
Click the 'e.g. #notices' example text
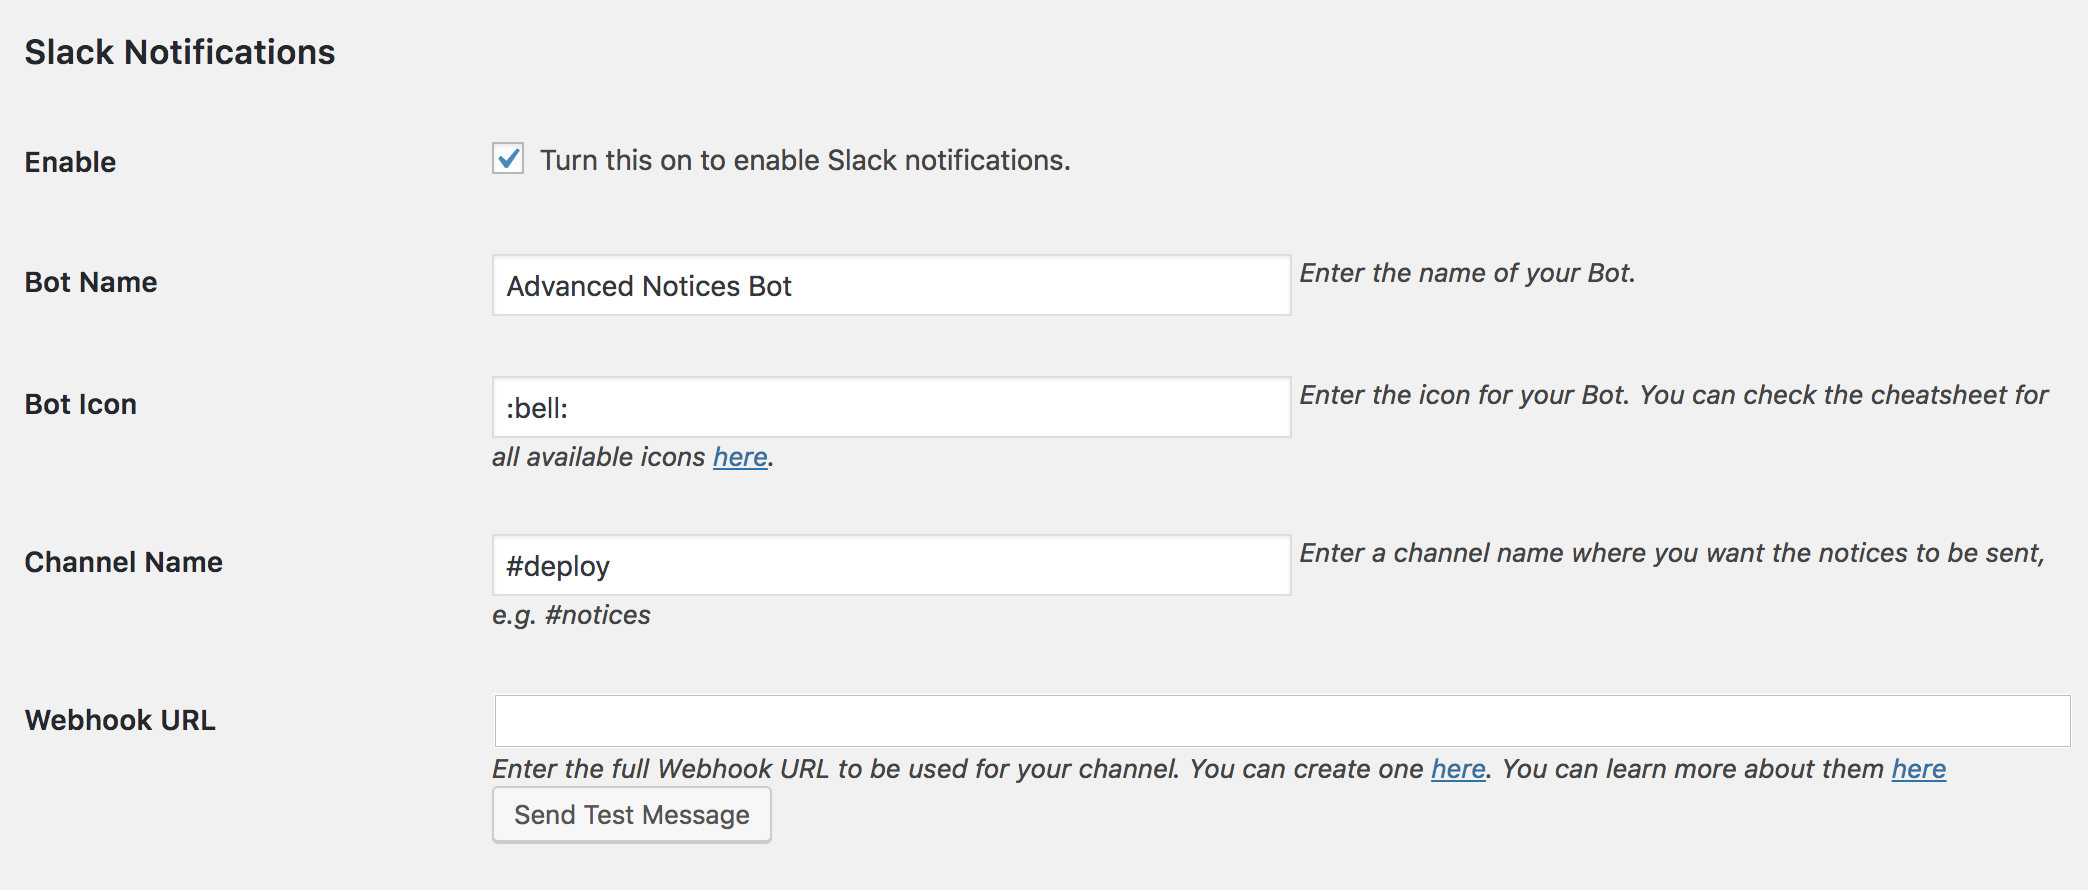pyautogui.click(x=571, y=615)
